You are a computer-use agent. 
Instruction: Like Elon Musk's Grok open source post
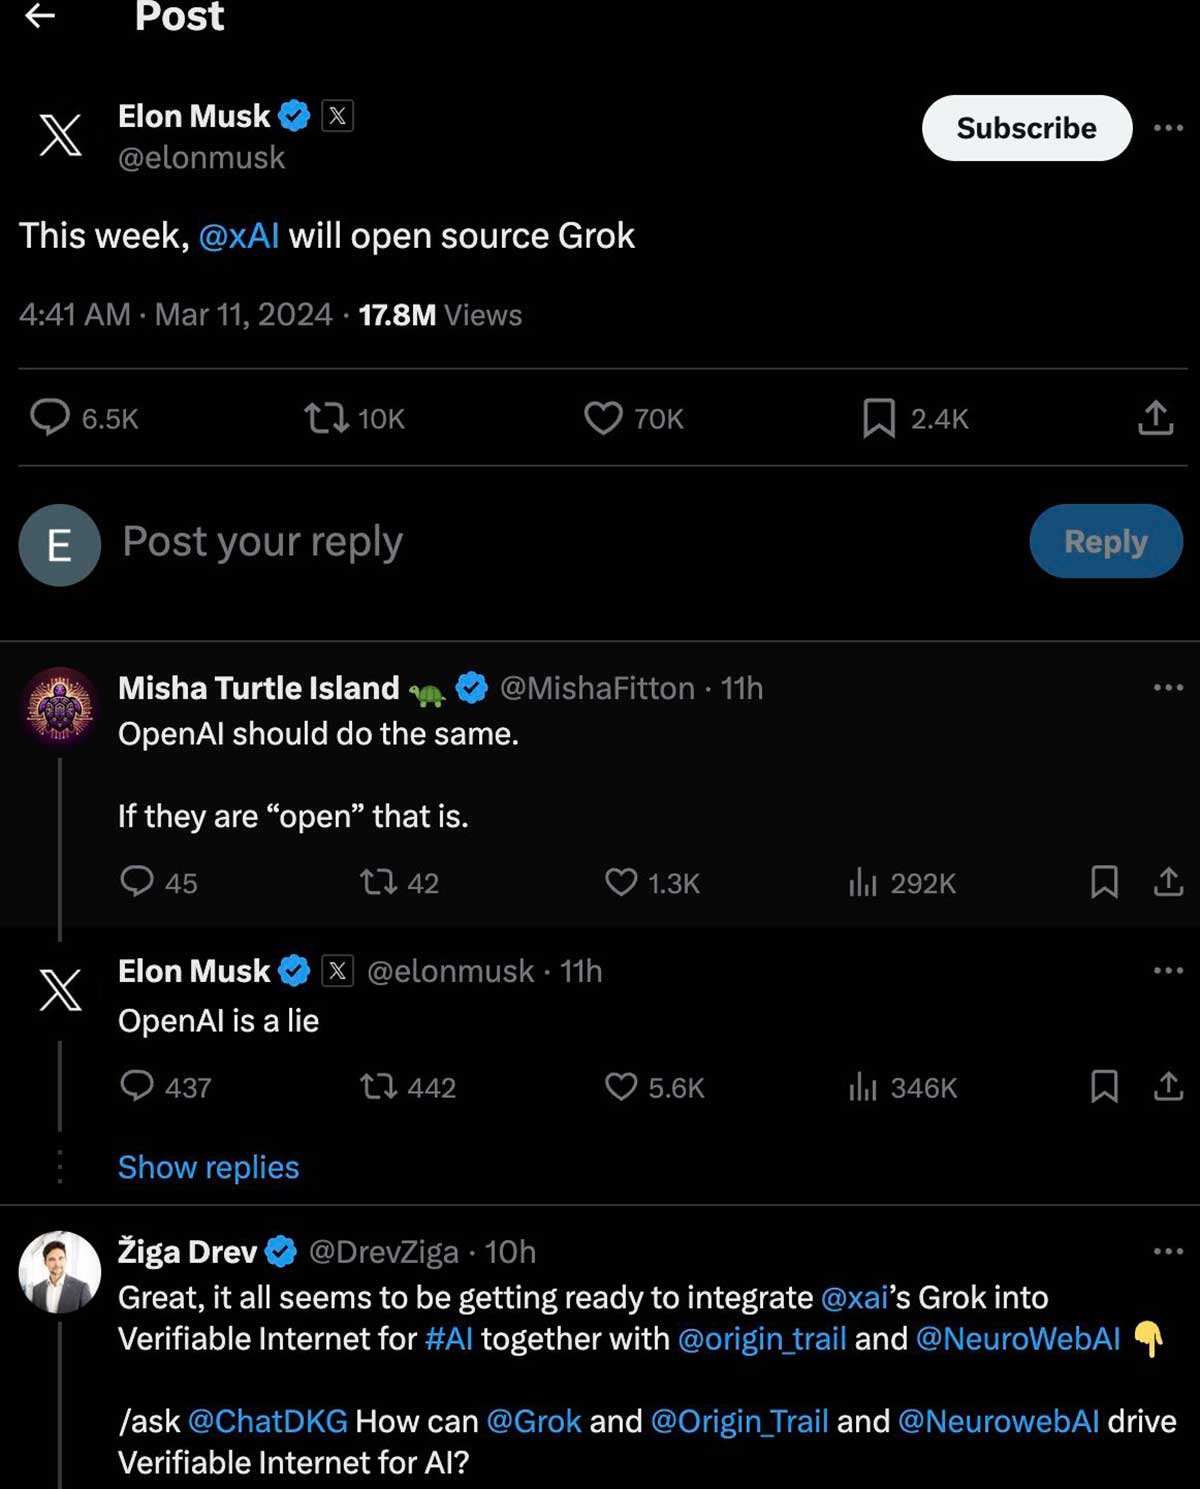pyautogui.click(x=606, y=420)
